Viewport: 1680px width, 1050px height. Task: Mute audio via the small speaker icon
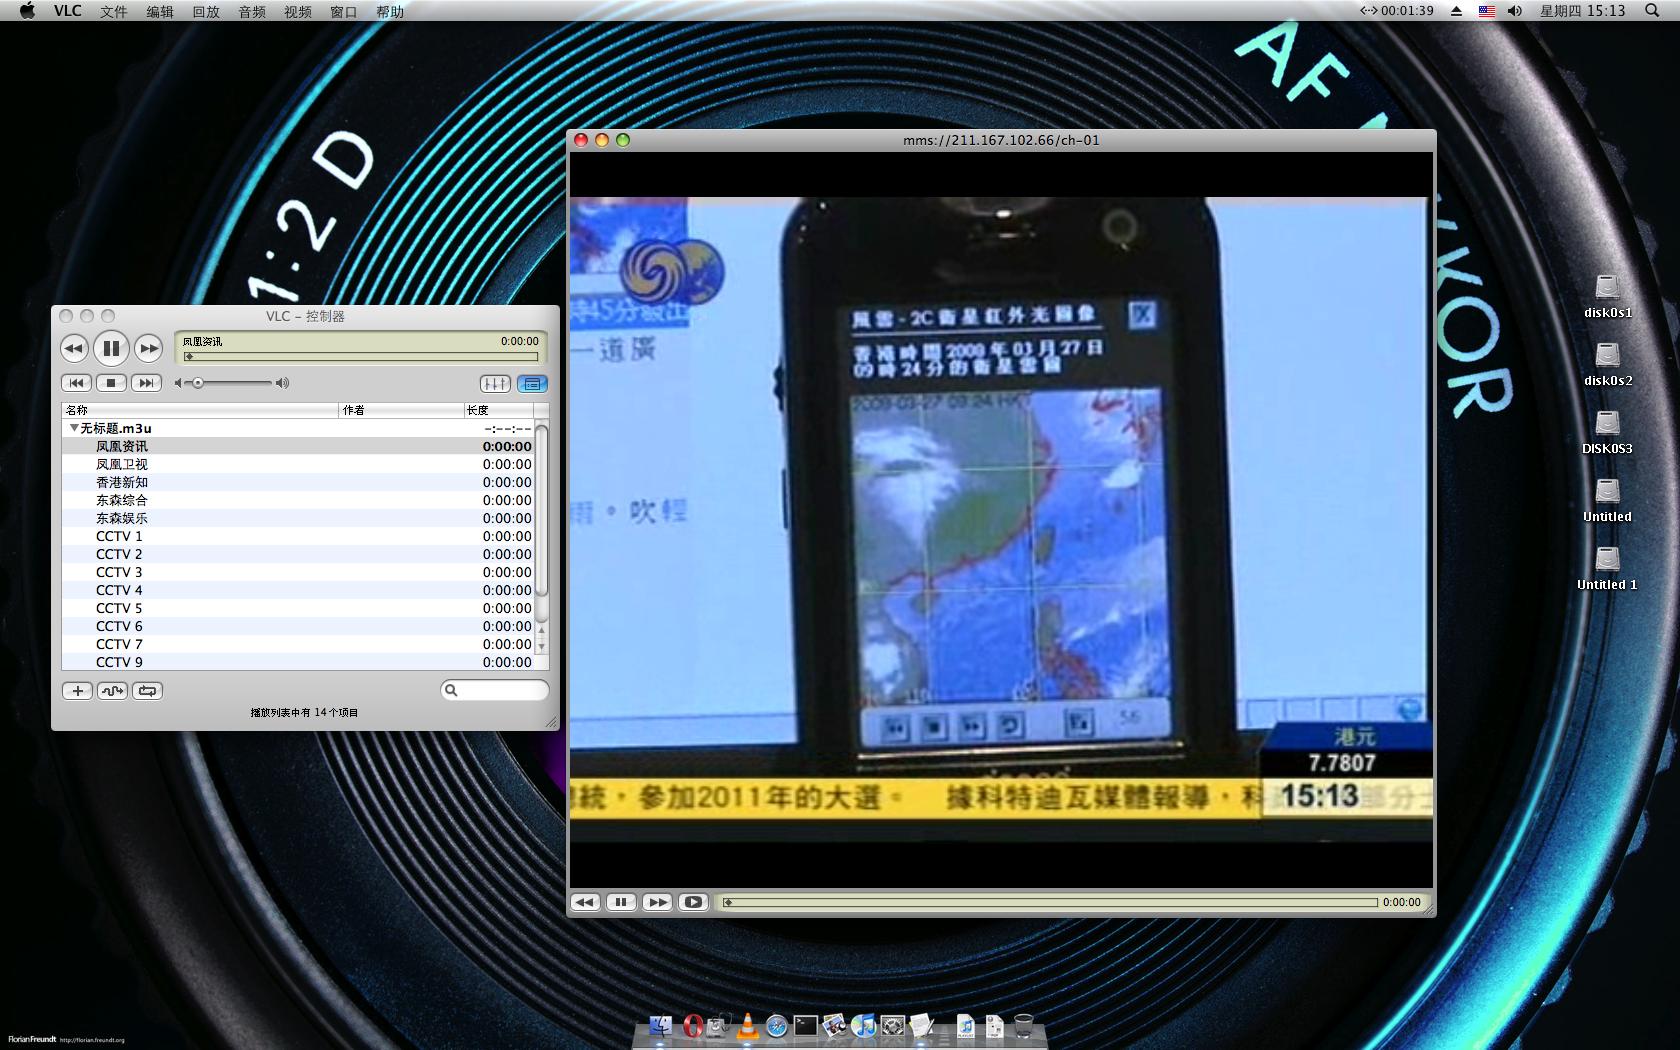point(179,383)
